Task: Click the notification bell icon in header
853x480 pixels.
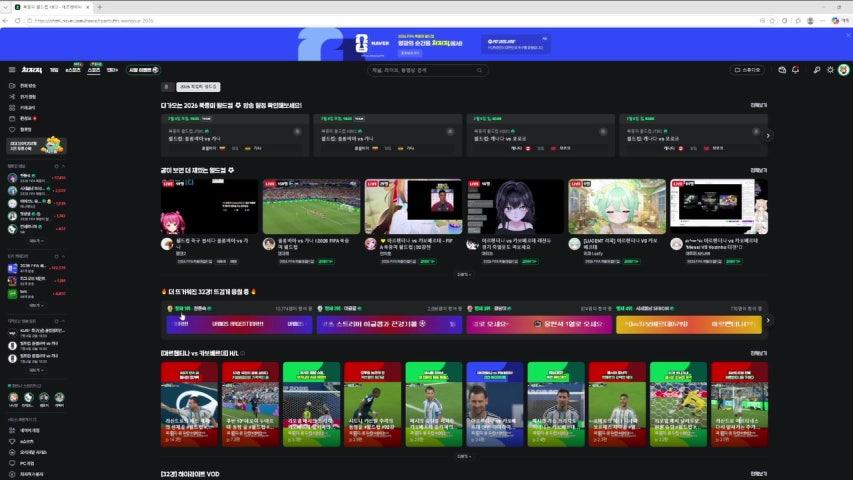Action: click(795, 70)
